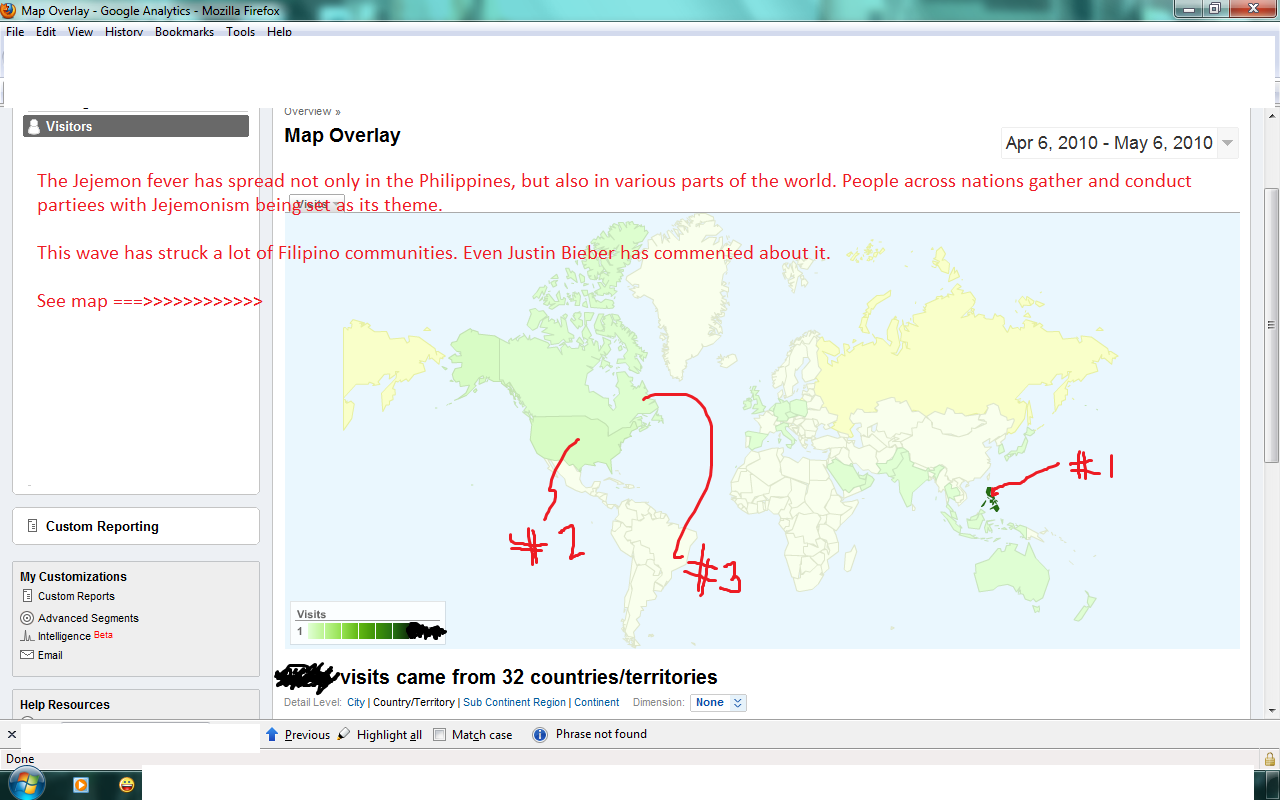Click the Firefox icon in the title bar
The width and height of the screenshot is (1280, 800).
point(9,10)
